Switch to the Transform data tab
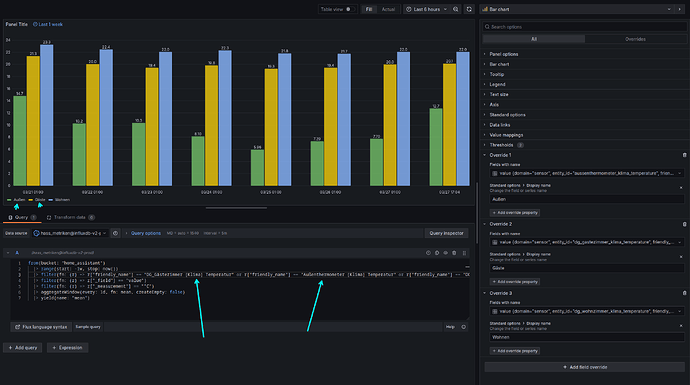Viewport: 690px width, 385px height. 70,217
